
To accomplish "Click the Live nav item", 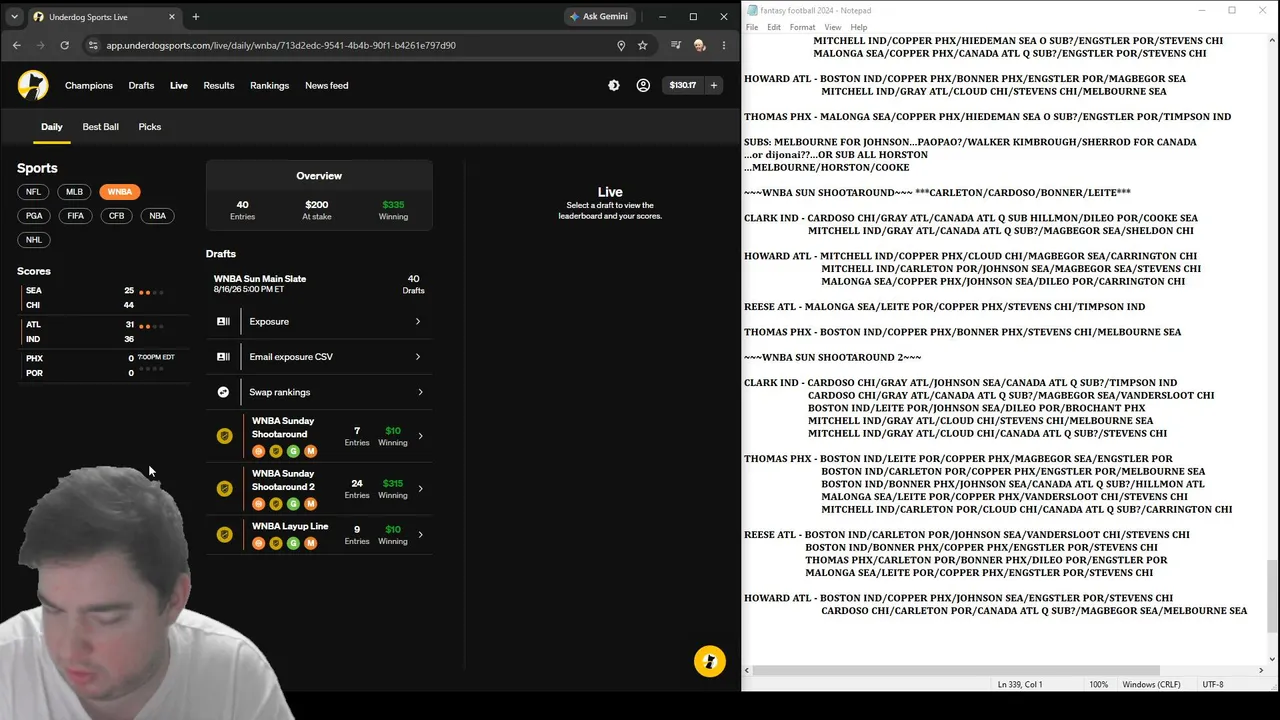I will pos(179,86).
